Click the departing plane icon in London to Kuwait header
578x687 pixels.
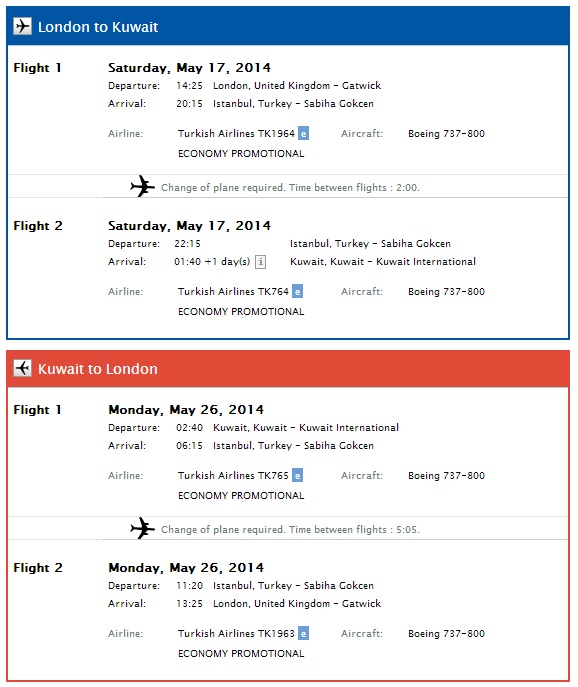(x=22, y=26)
